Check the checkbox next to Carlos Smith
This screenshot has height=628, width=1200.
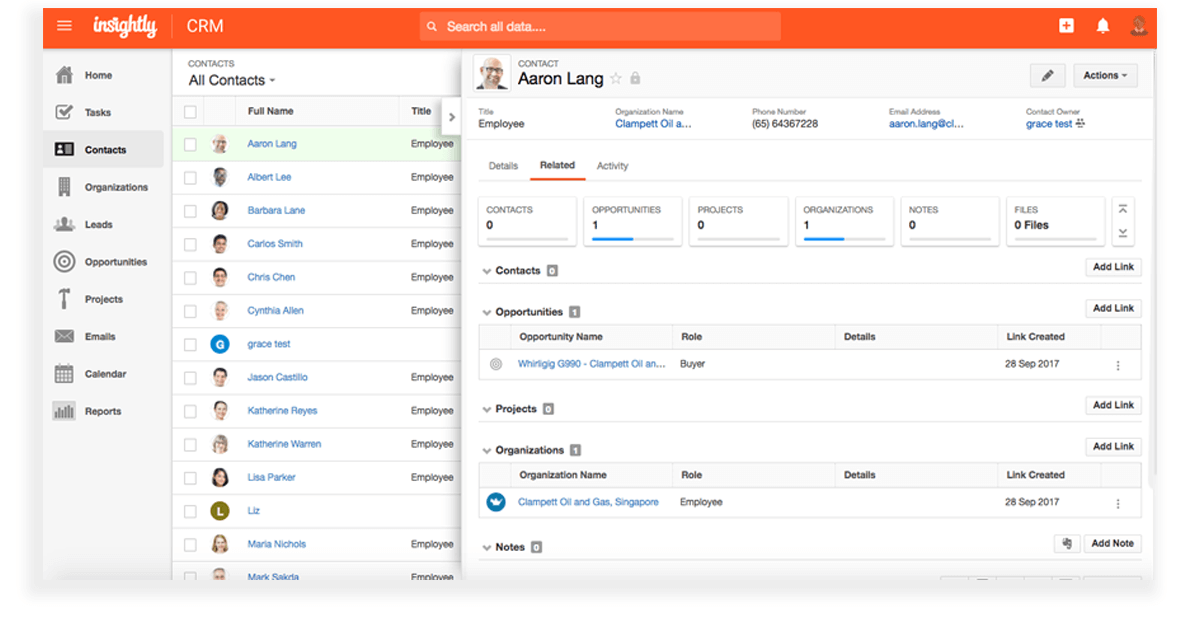click(x=189, y=243)
